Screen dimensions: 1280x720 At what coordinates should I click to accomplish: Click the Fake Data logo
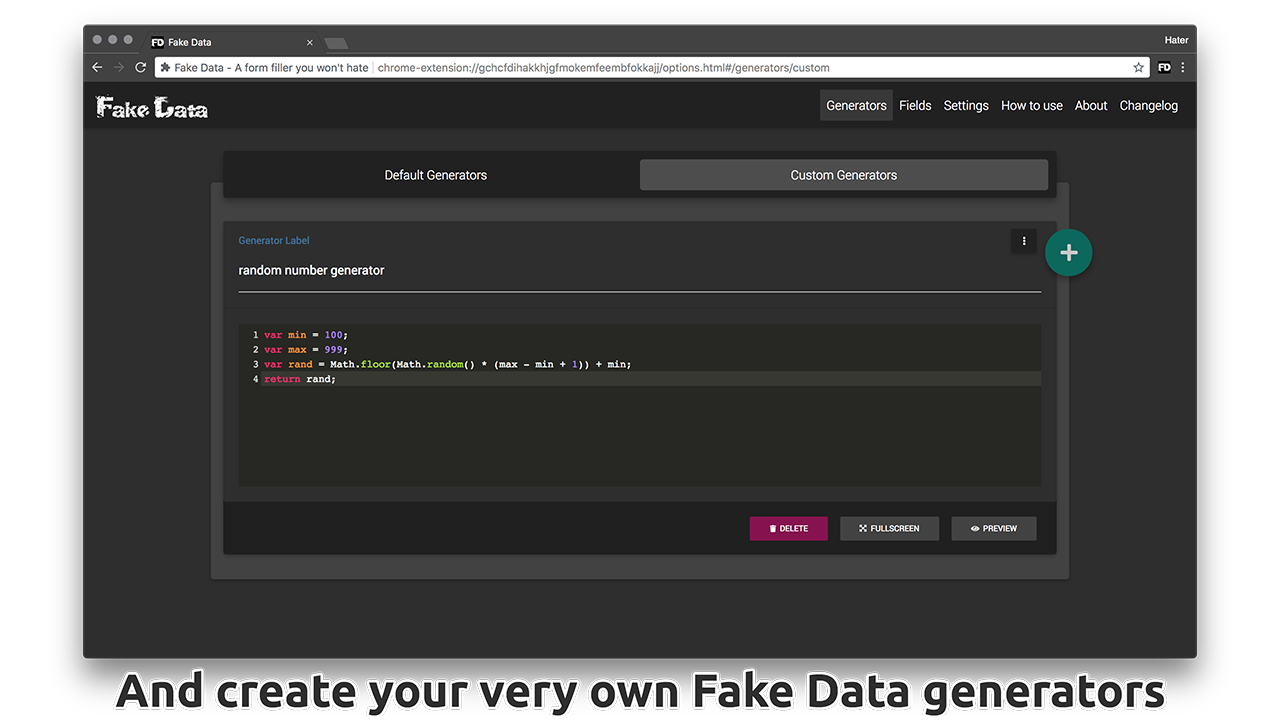point(152,107)
